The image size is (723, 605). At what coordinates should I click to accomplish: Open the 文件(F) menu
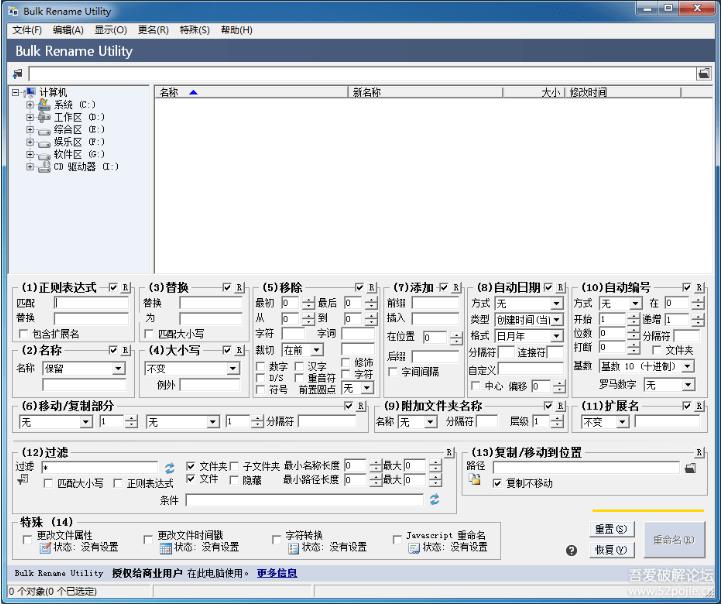point(28,30)
